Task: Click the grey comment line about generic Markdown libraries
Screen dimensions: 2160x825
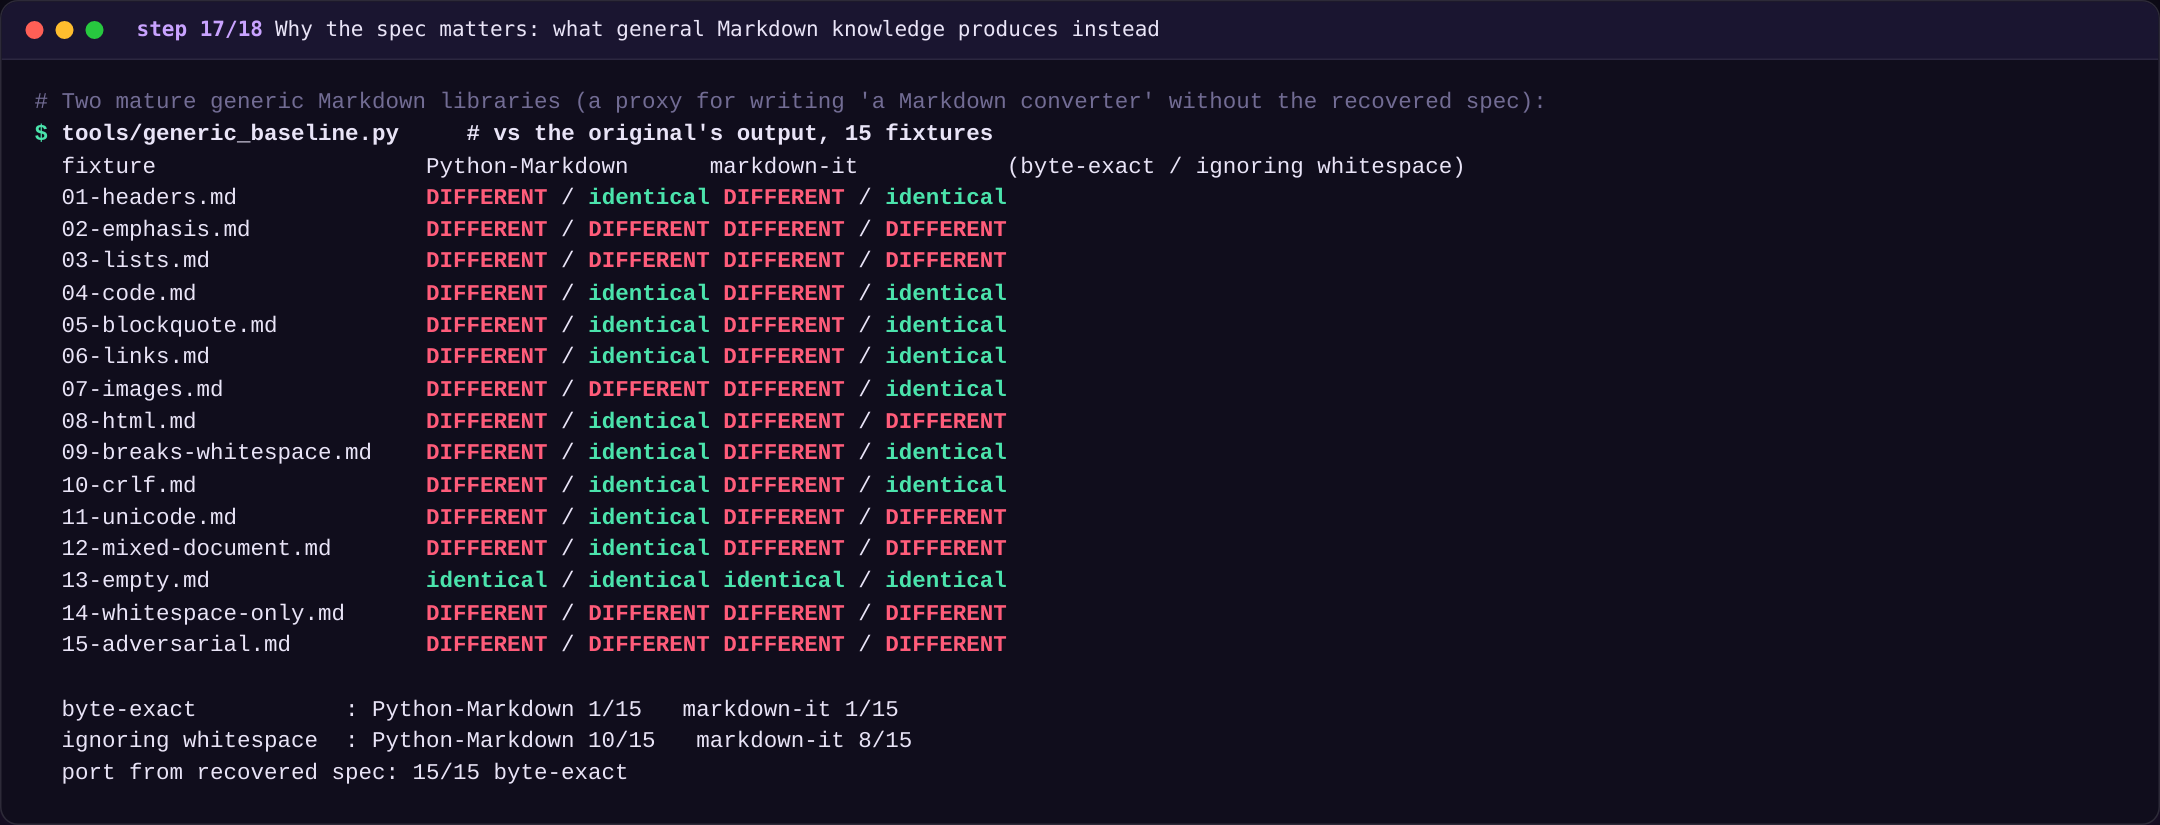Action: click(x=790, y=101)
